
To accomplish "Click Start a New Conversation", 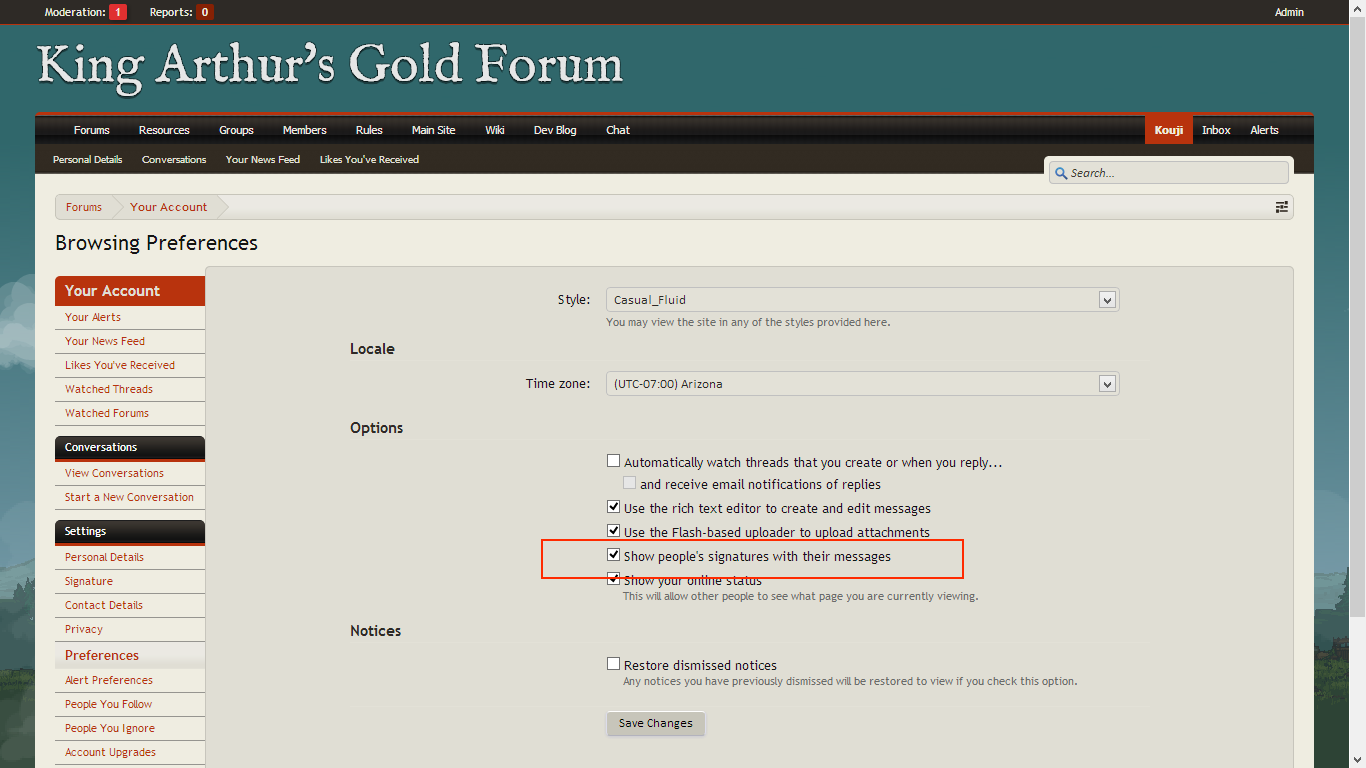I will pos(130,497).
